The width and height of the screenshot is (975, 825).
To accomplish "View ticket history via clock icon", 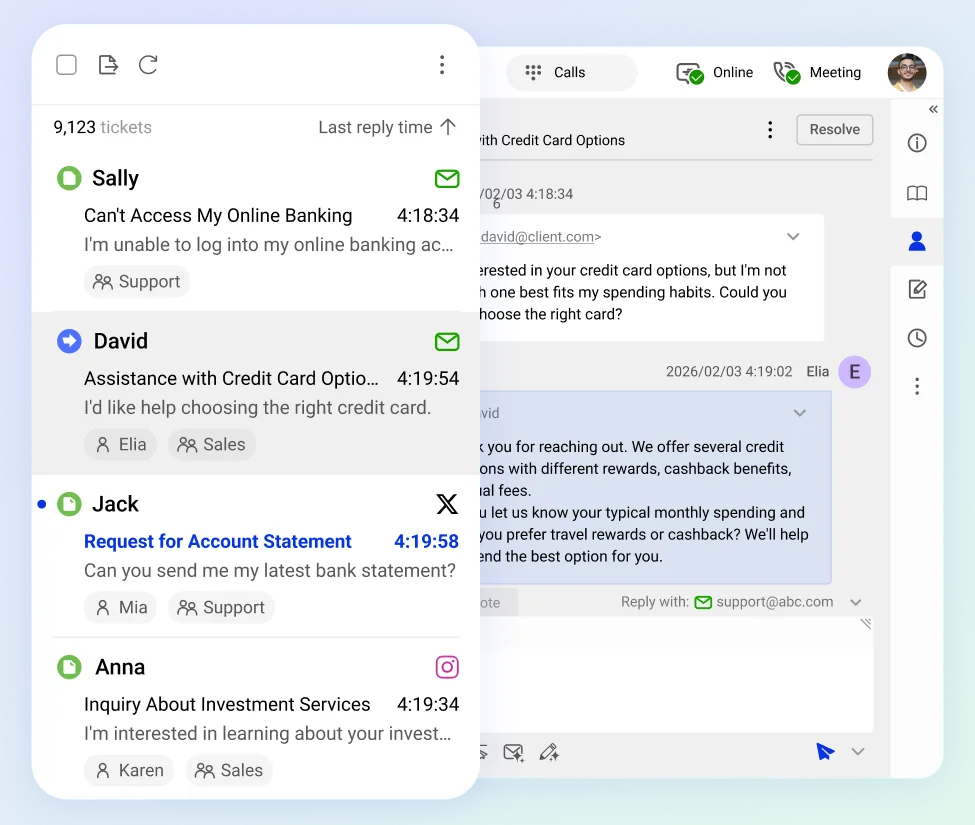I will [917, 338].
